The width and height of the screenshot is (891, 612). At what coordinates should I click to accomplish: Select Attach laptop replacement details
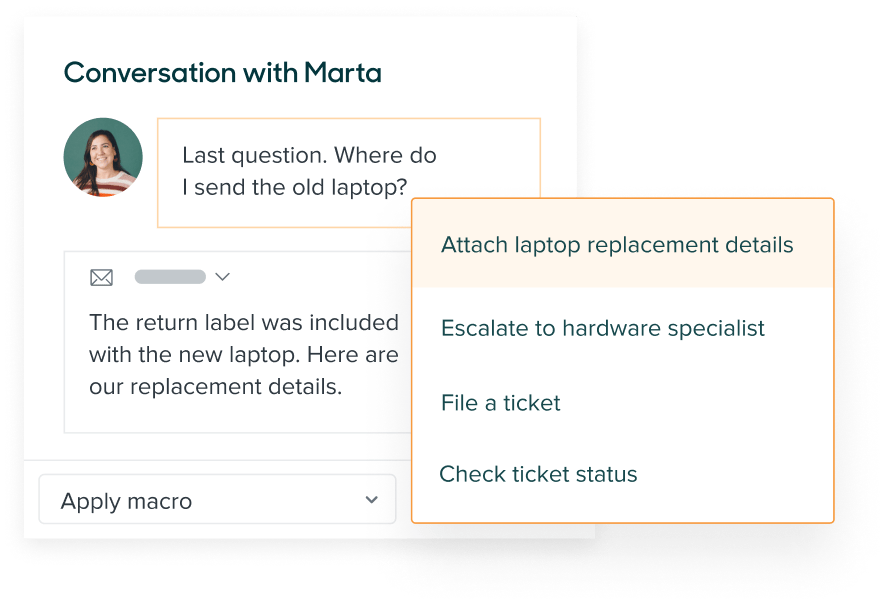coord(617,245)
